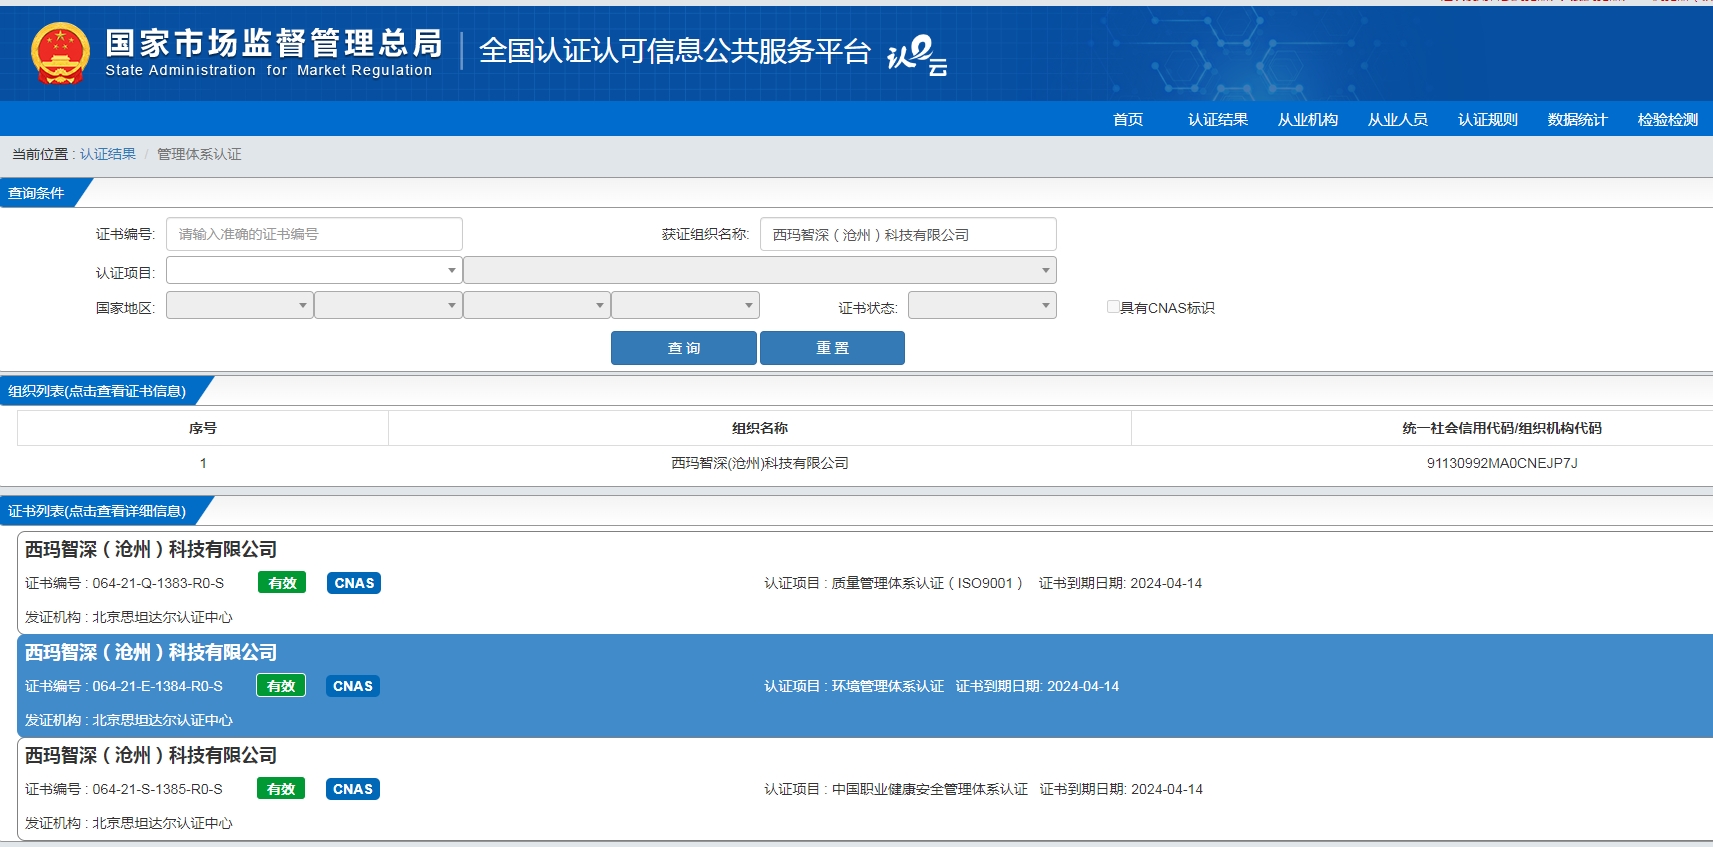
Task: Open the third 国家地区 dropdown
Action: [x=536, y=305]
